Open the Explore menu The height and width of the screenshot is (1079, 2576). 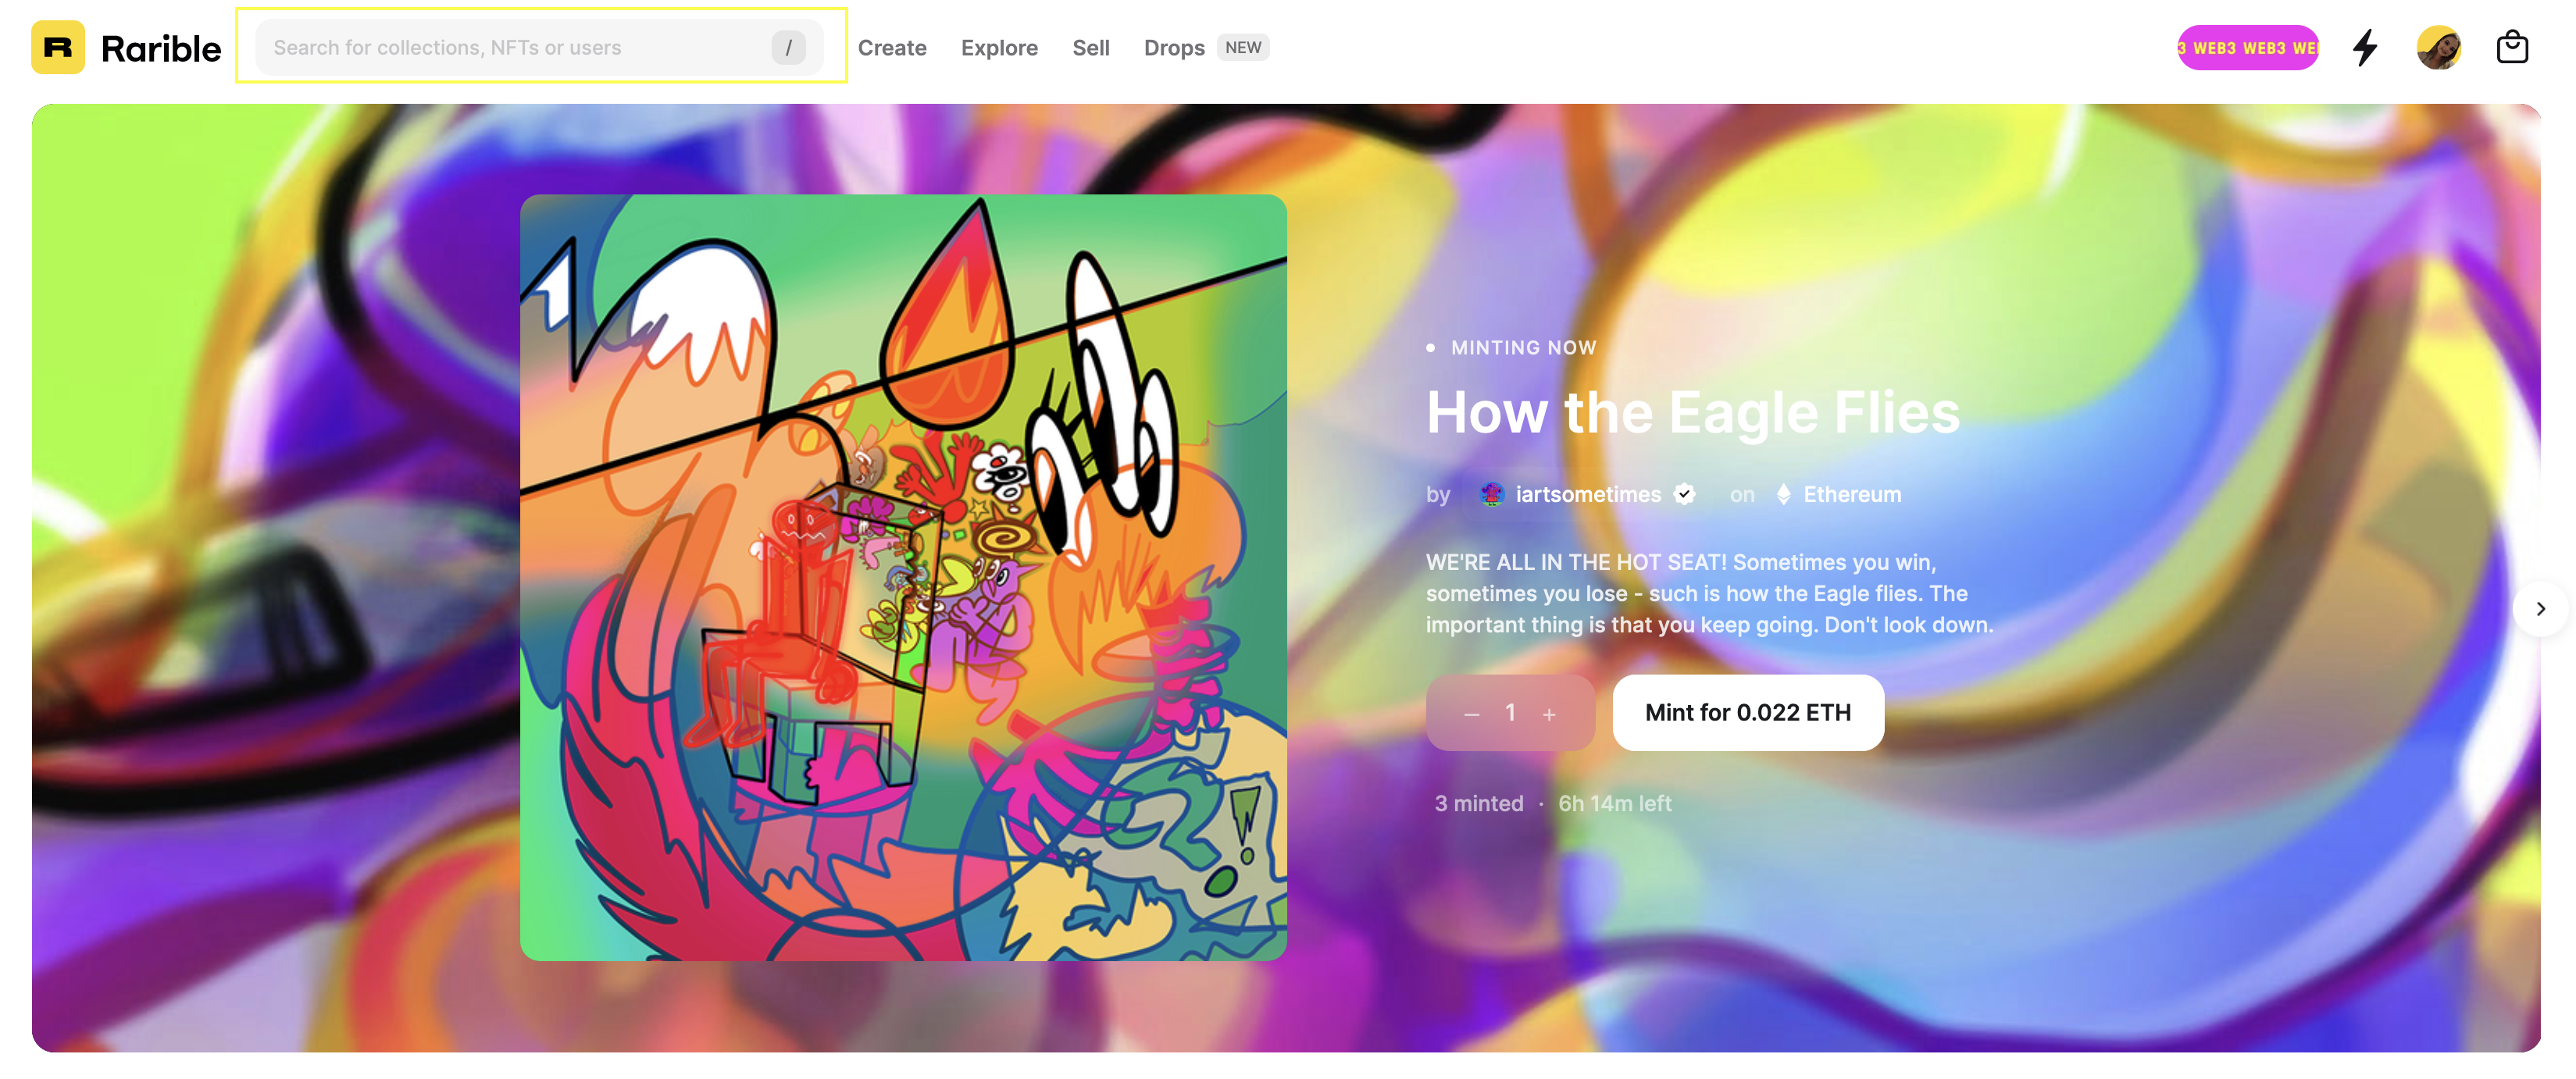coord(999,48)
